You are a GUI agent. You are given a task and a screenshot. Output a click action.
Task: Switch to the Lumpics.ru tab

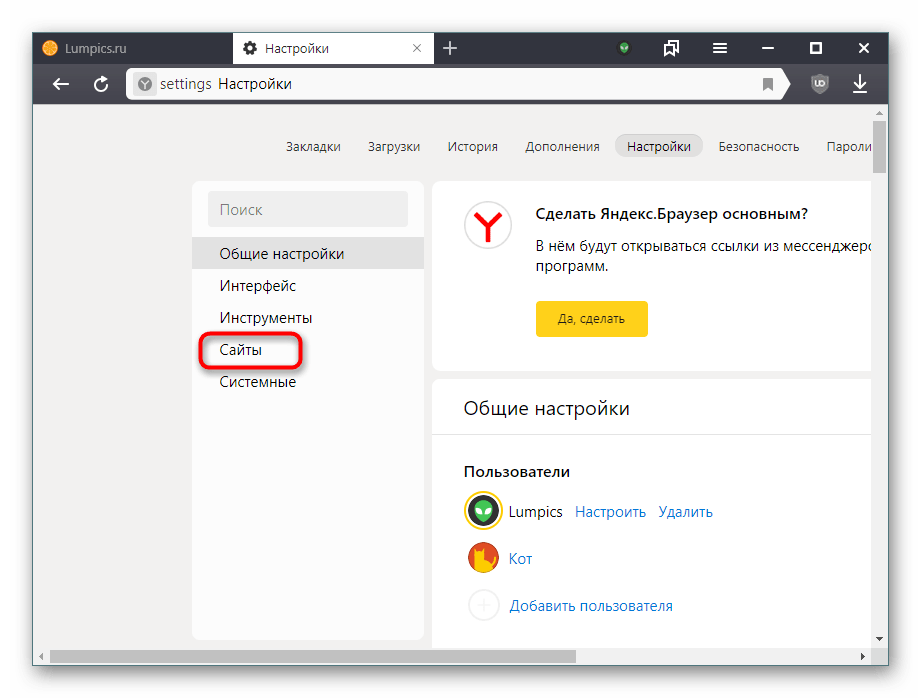coord(134,48)
